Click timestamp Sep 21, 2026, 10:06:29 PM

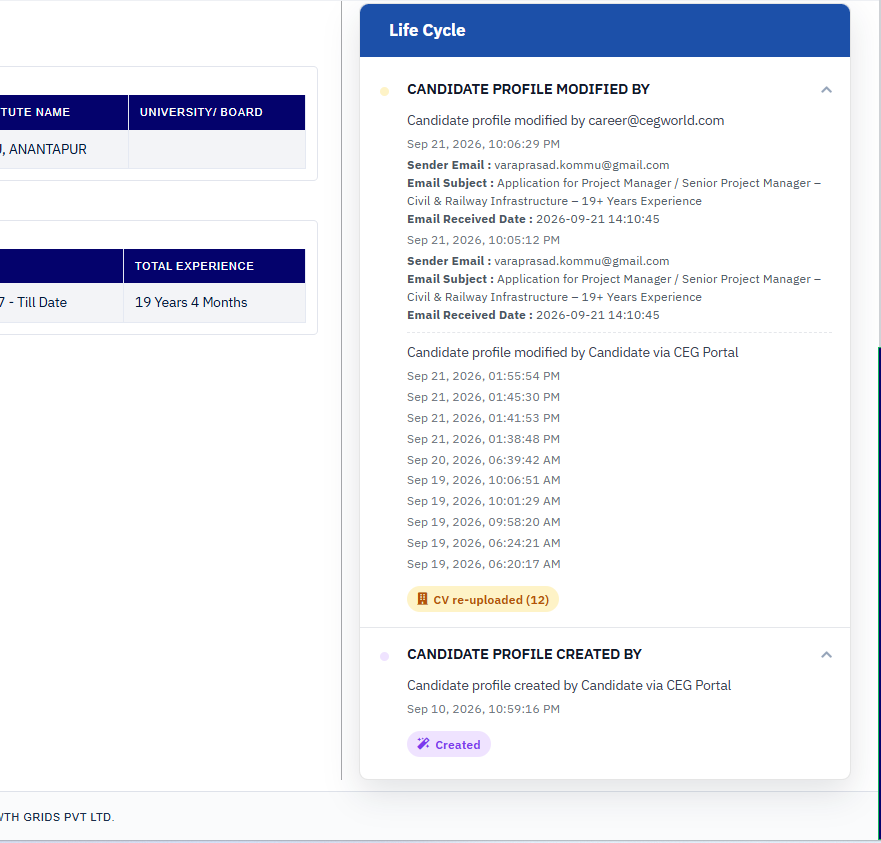483,144
